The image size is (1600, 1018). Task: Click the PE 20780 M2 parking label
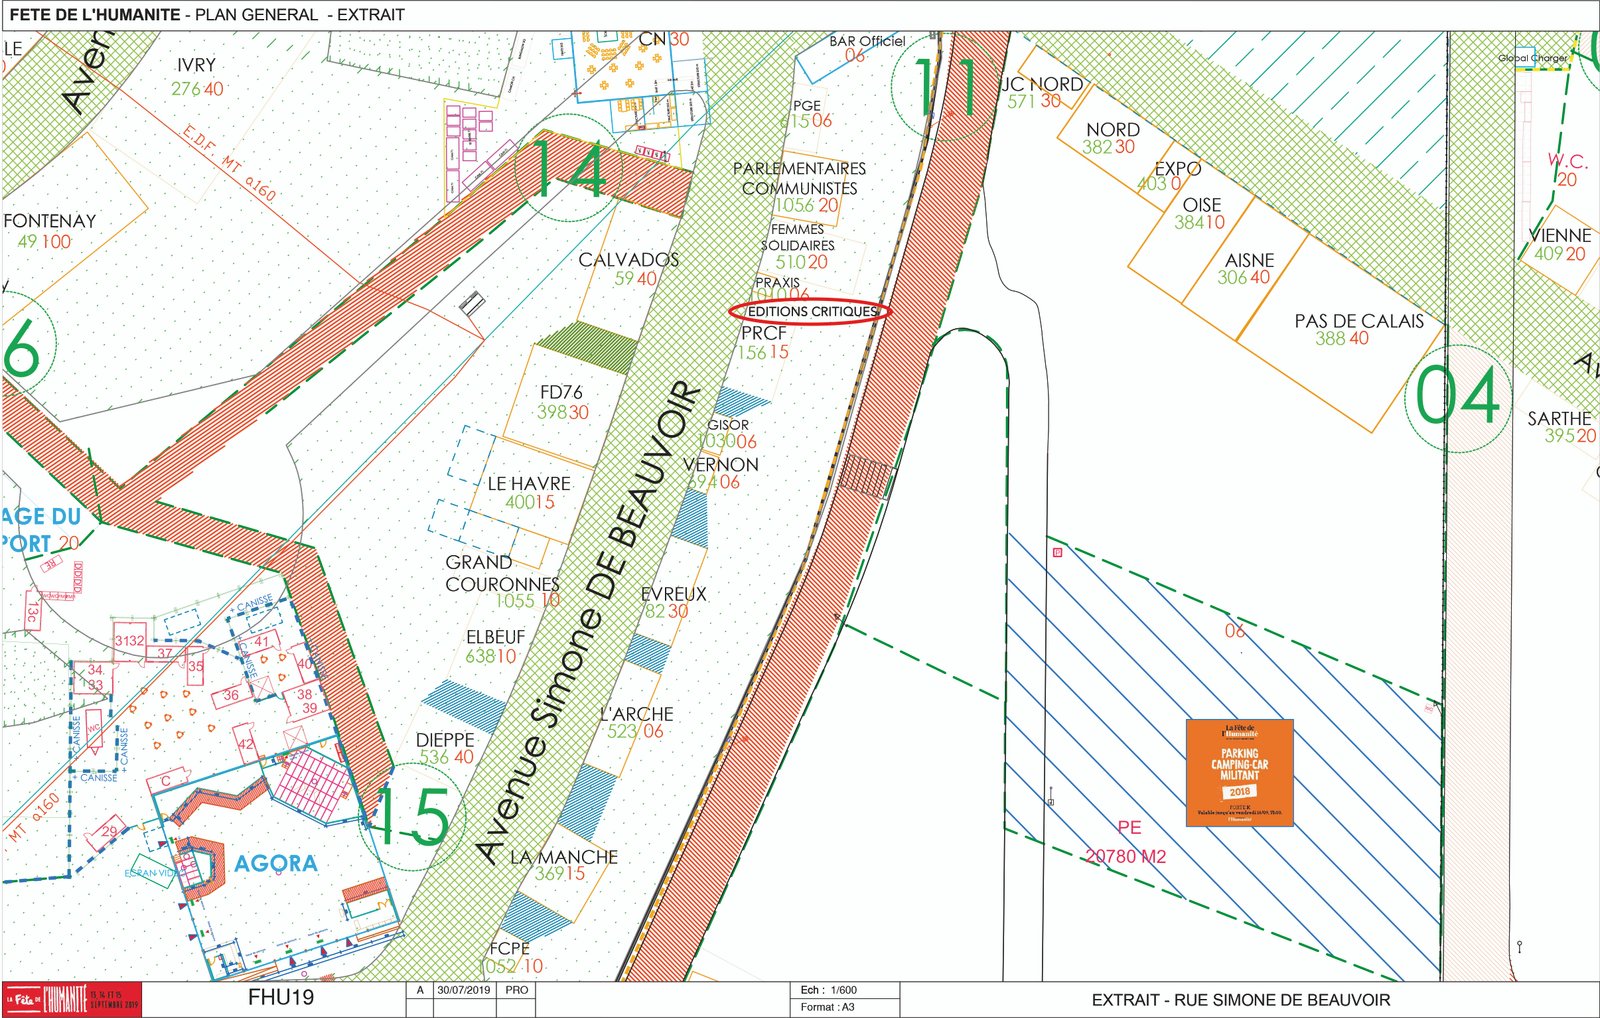(x=1127, y=842)
